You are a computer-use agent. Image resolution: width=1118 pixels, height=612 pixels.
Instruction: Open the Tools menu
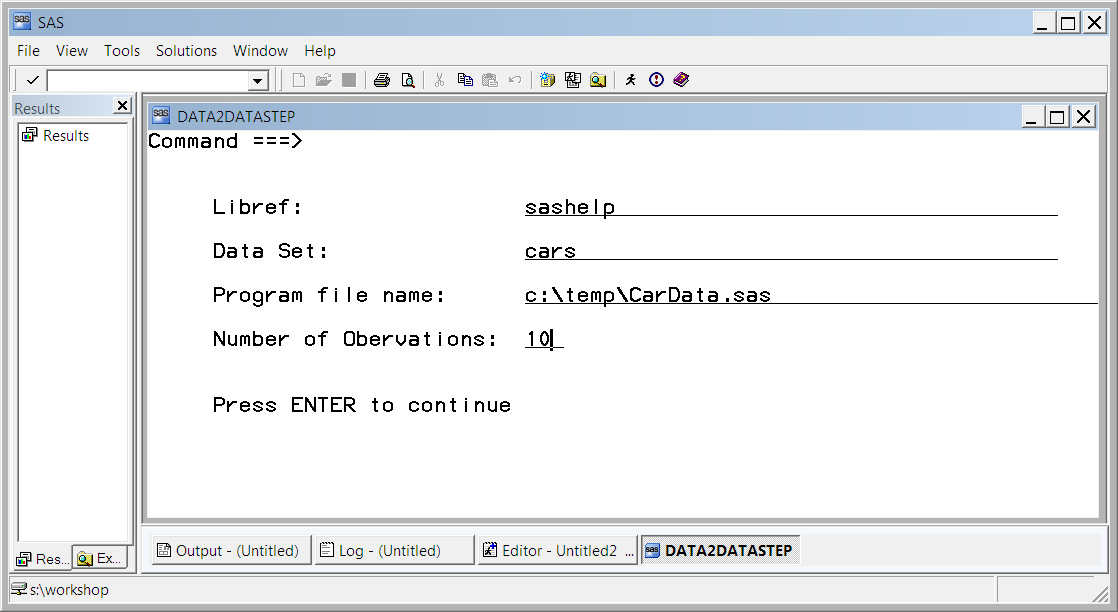(x=122, y=51)
